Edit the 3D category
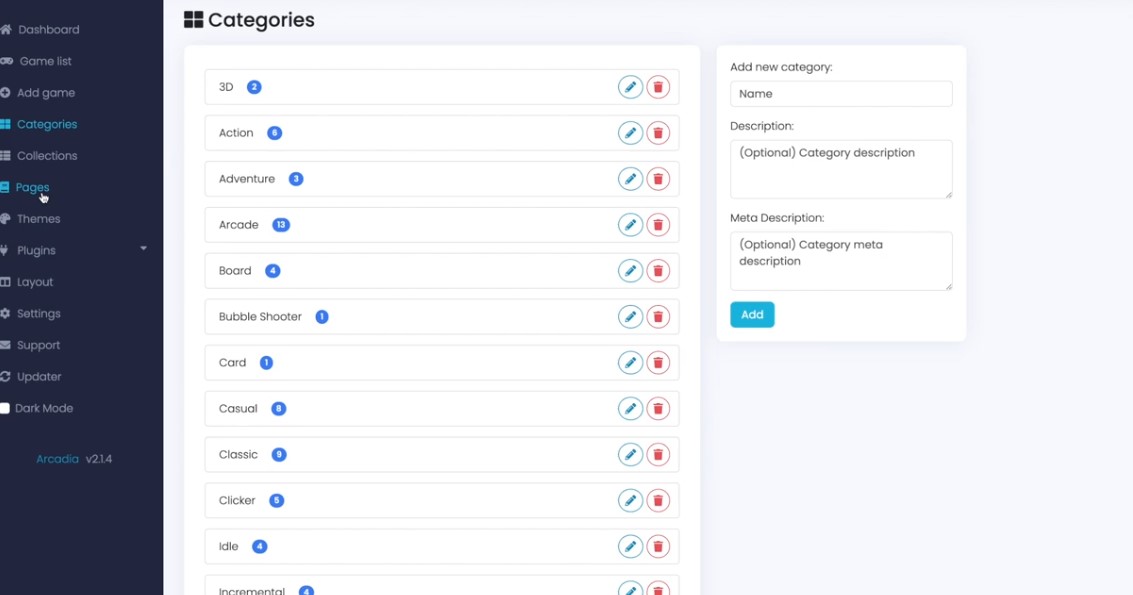 coord(630,87)
